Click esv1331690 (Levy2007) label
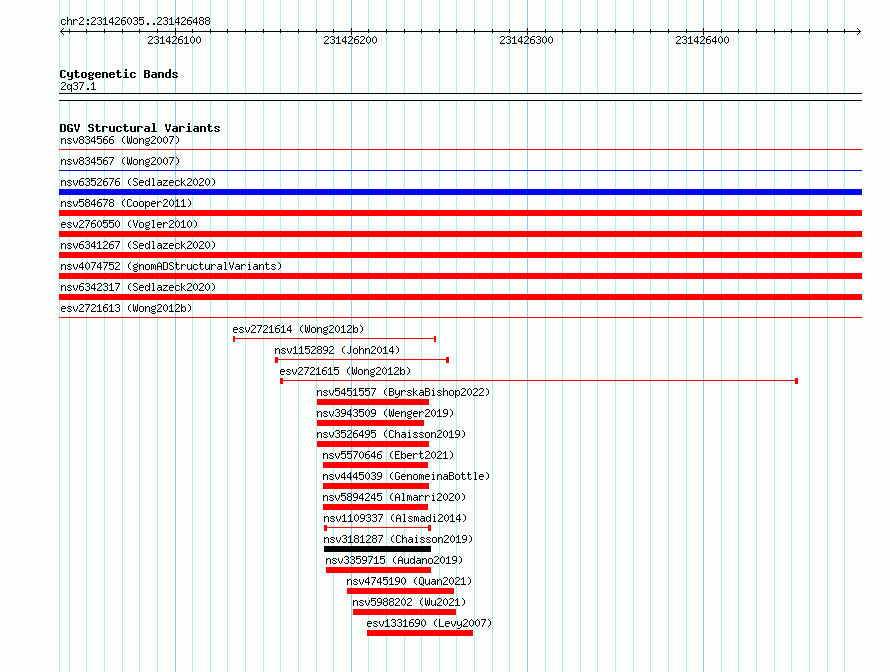The image size is (890, 672). pyautogui.click(x=429, y=623)
